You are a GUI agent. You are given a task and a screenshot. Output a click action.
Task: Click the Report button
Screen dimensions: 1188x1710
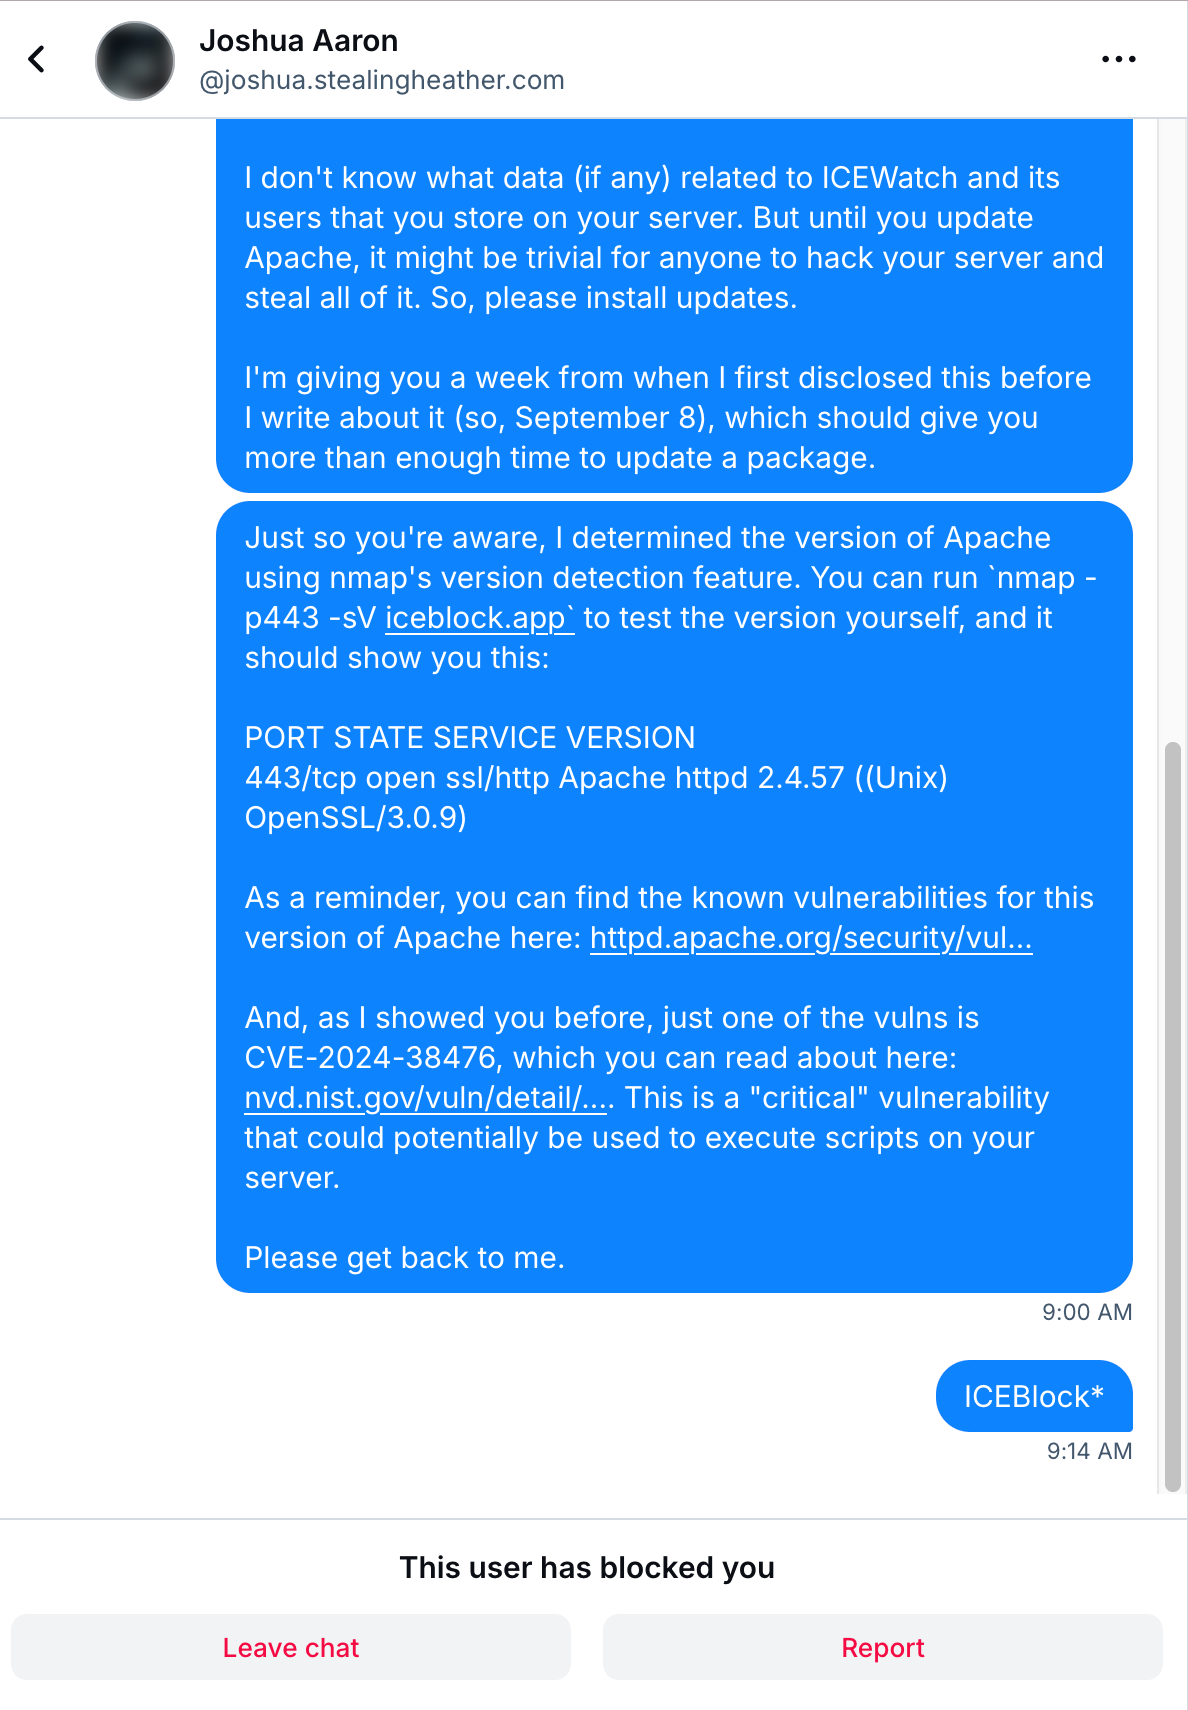883,1647
